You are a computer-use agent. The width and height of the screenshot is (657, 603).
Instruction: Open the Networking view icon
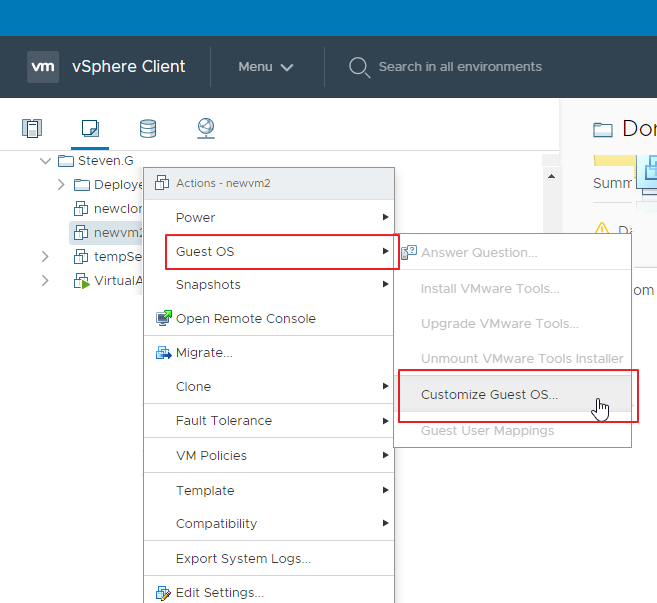point(206,128)
